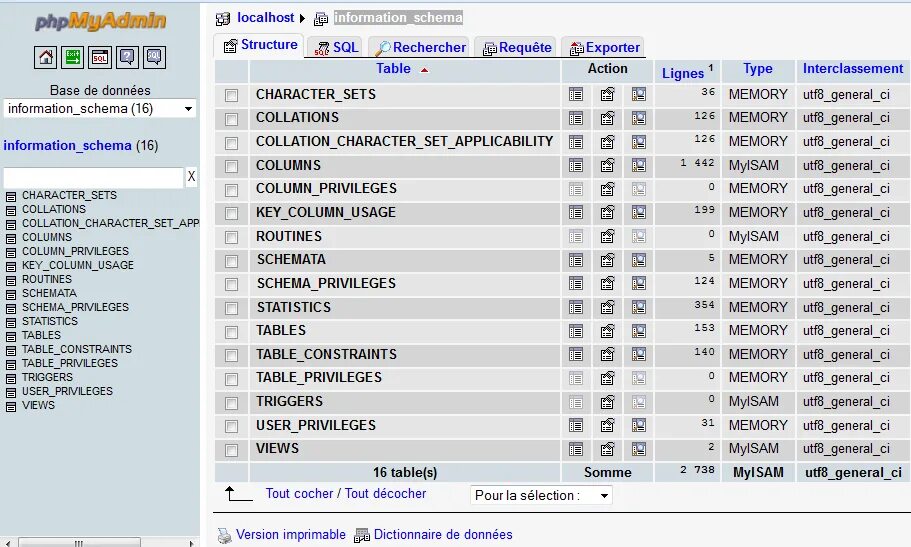Open the 'Pour la sélection' dropdown
This screenshot has height=547, width=911.
pos(541,495)
